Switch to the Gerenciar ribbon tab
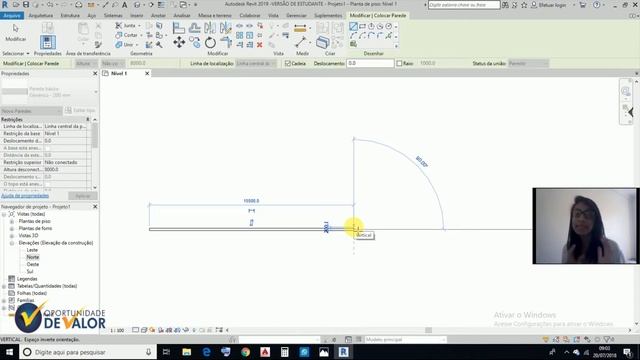 [296, 16]
